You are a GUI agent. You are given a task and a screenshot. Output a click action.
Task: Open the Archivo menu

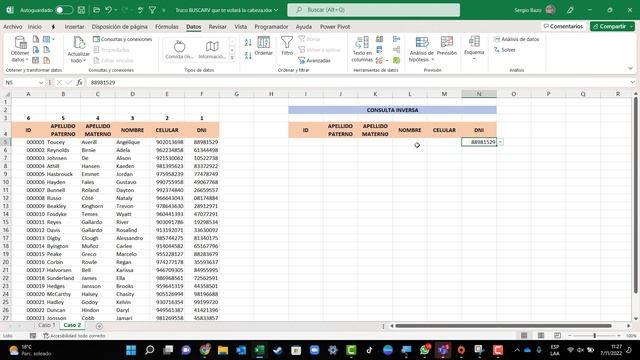(x=13, y=27)
